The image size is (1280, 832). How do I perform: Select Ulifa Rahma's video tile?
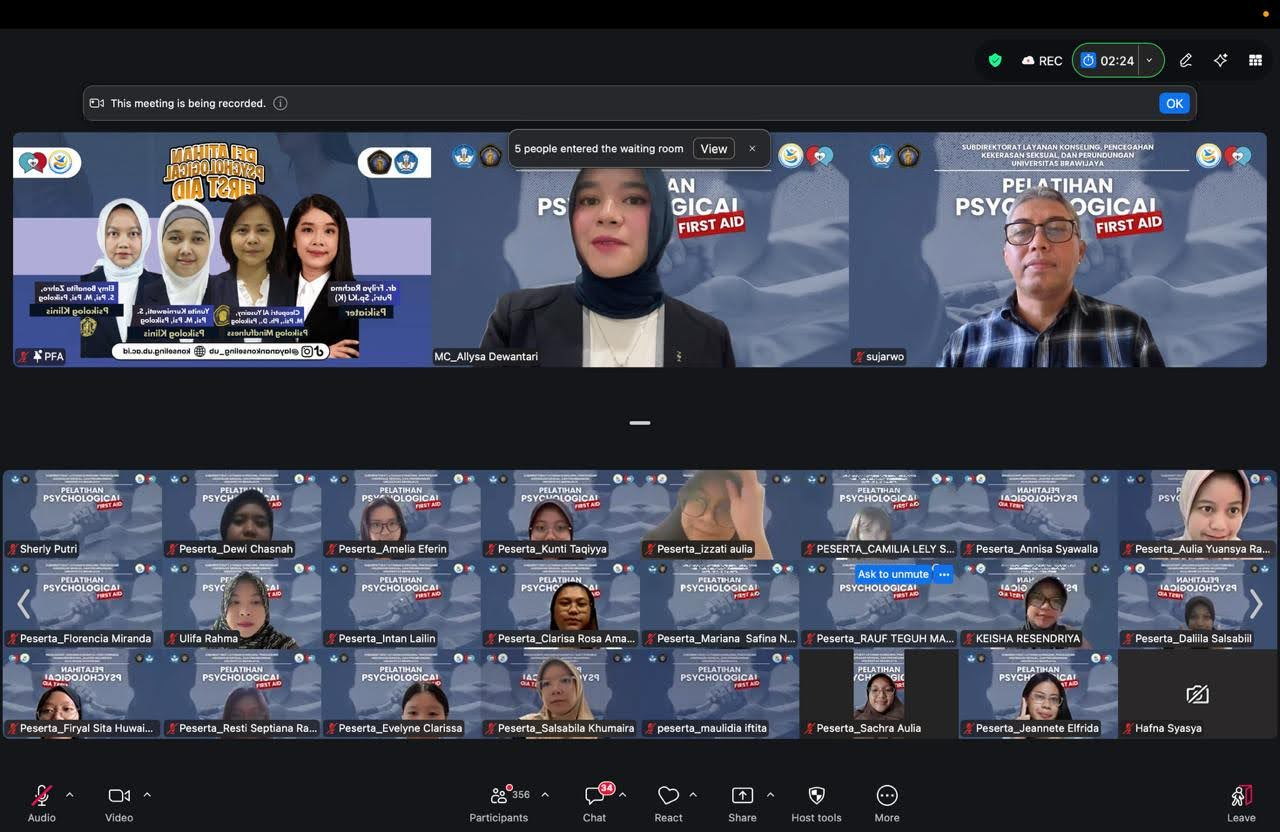click(242, 604)
